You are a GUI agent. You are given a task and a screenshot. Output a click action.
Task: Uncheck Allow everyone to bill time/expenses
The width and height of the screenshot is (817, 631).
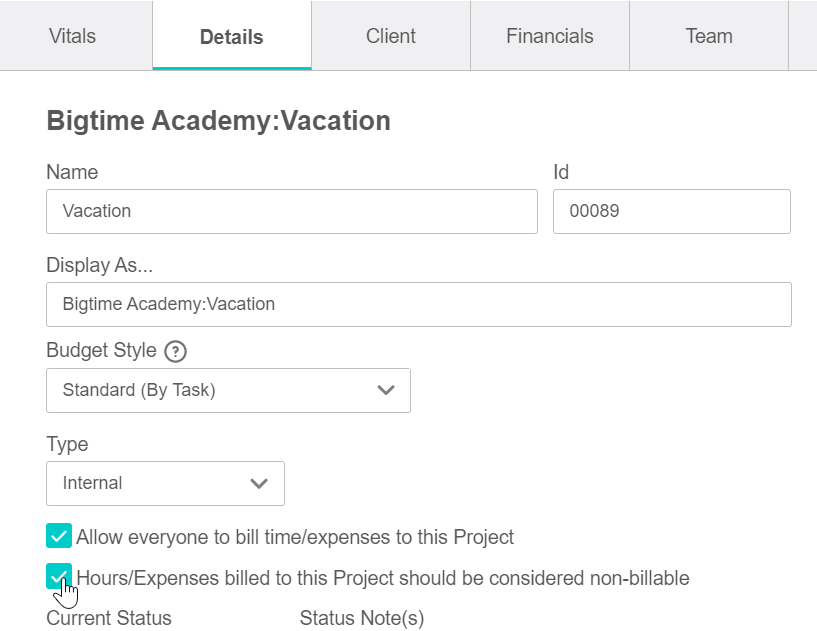pyautogui.click(x=59, y=536)
